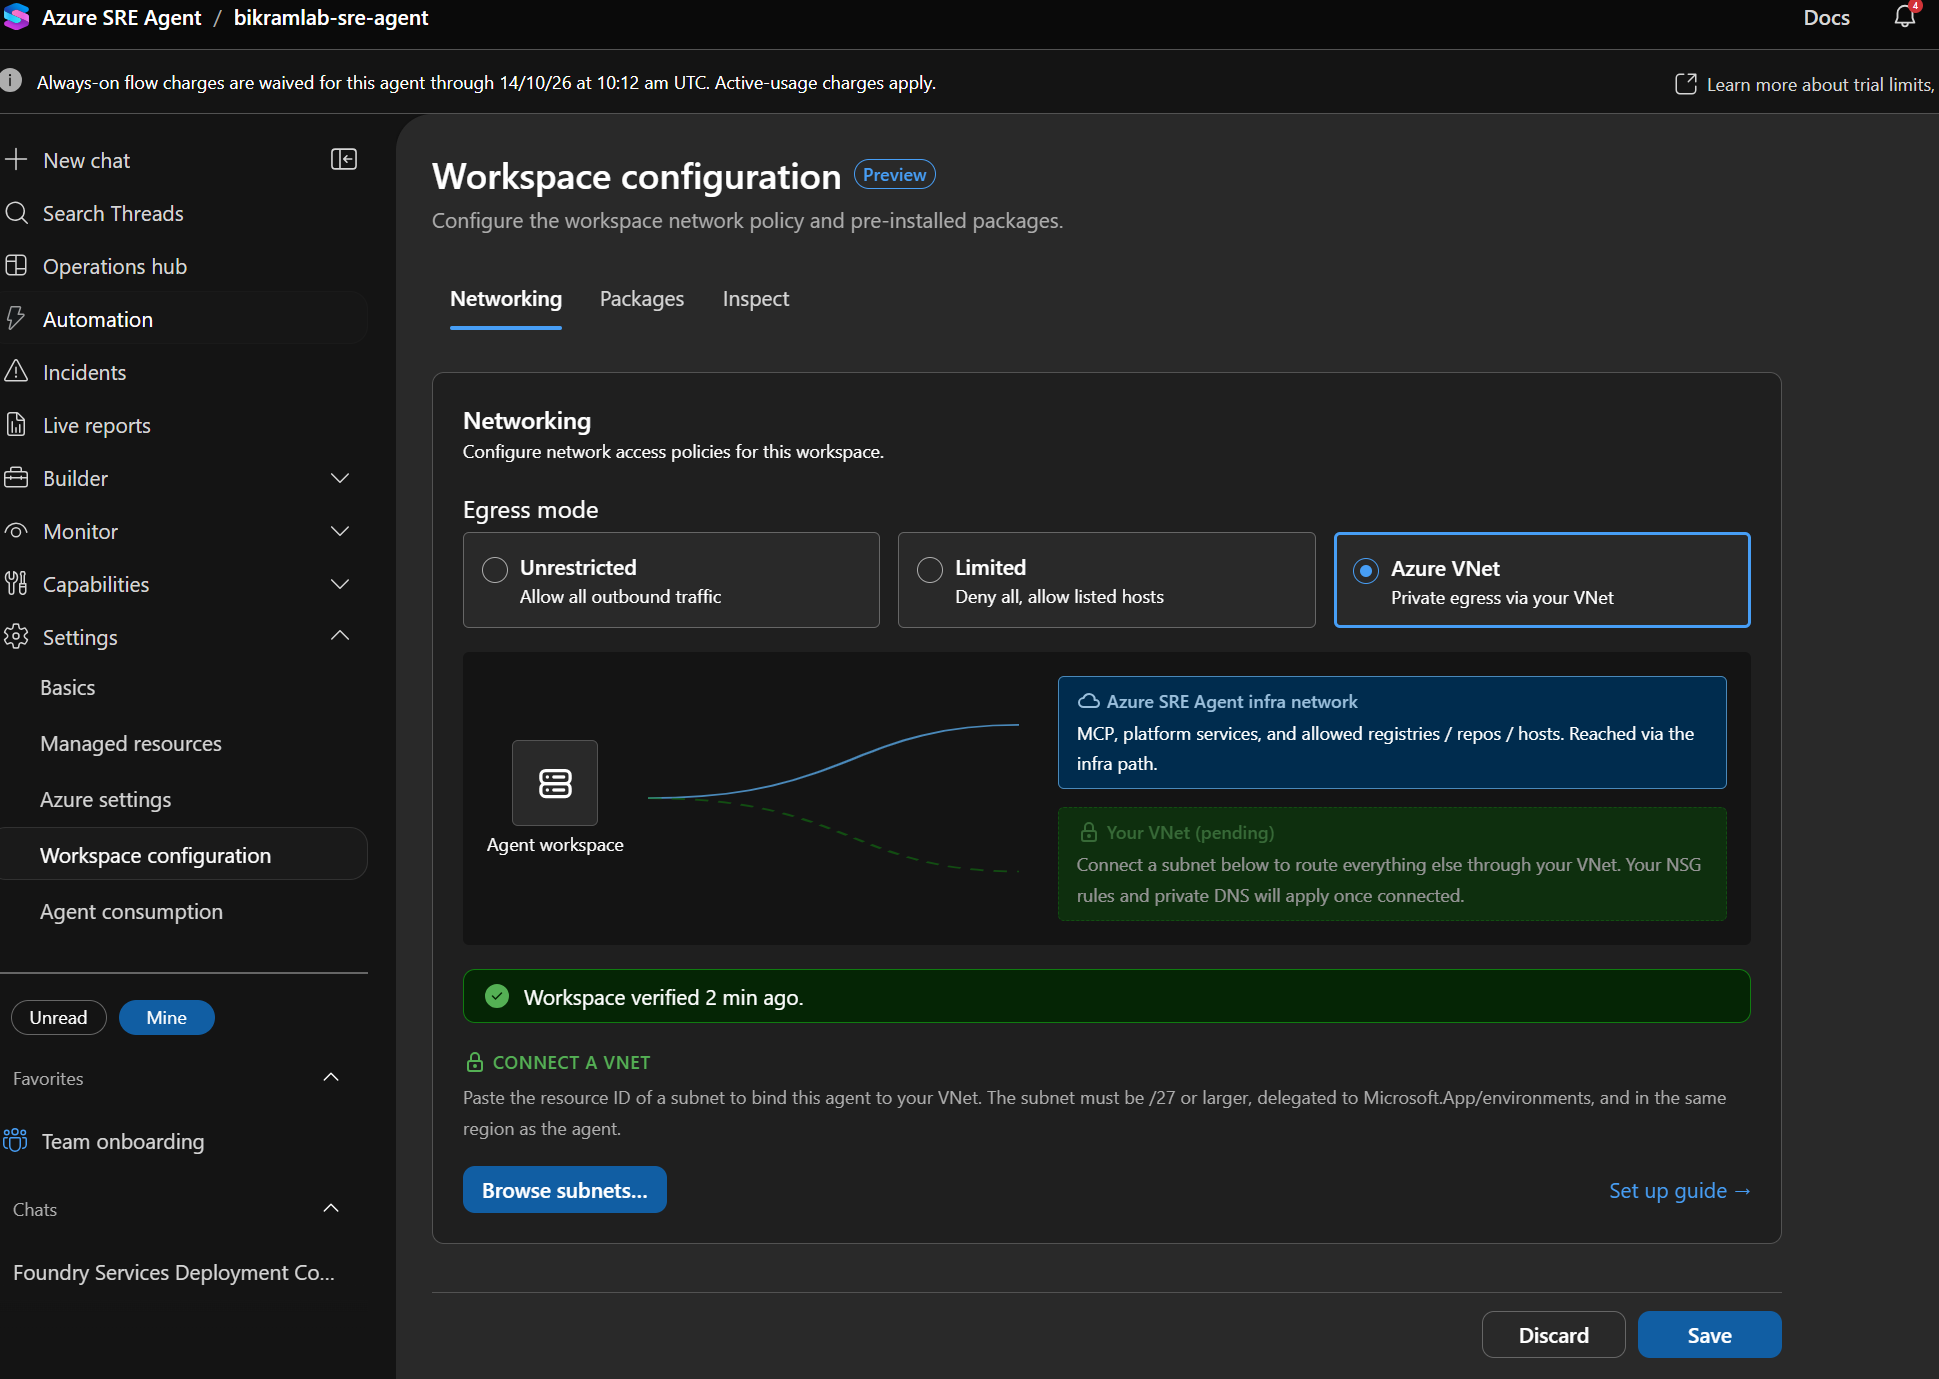This screenshot has height=1379, width=1939.
Task: Open the Docs link
Action: 1826,17
